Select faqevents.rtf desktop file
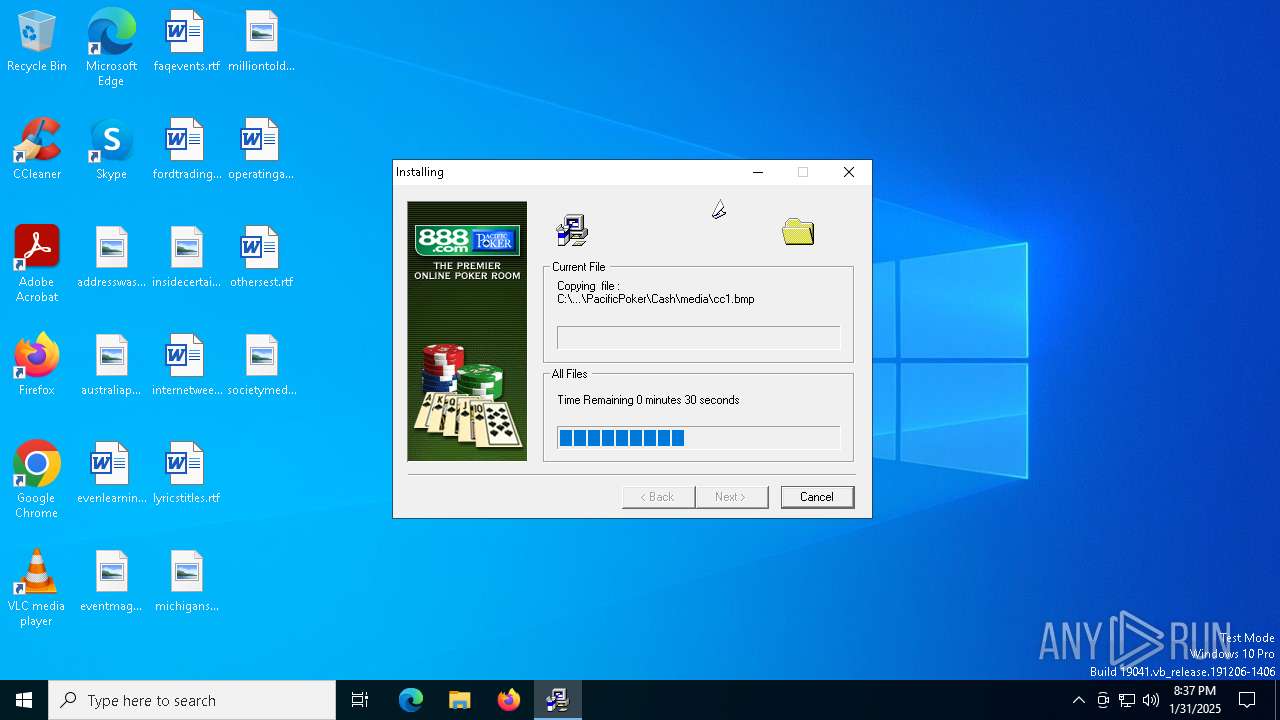This screenshot has width=1280, height=720. tap(186, 41)
